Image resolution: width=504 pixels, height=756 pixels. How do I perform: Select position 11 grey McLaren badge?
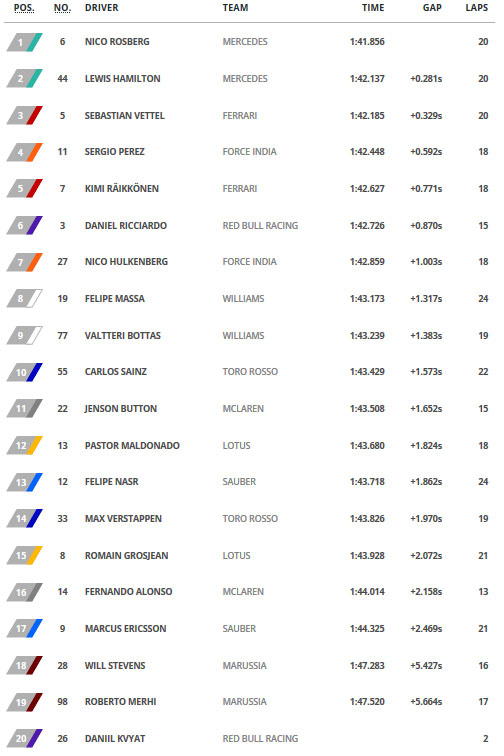pos(25,409)
